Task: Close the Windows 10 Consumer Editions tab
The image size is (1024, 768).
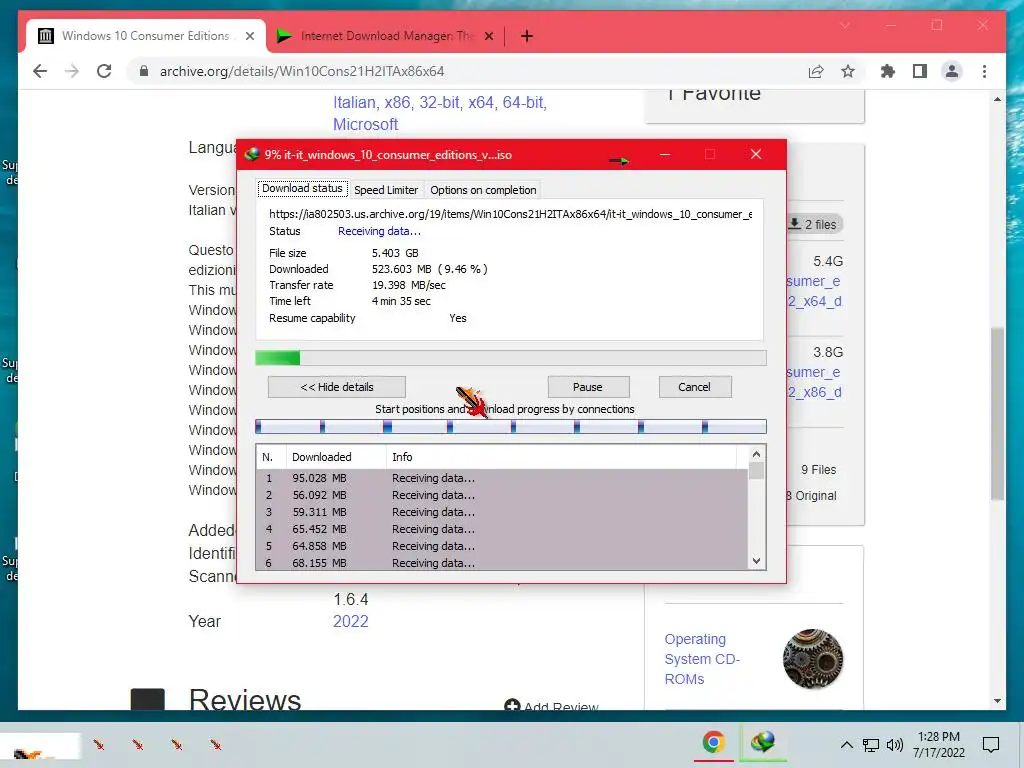Action: coord(249,36)
